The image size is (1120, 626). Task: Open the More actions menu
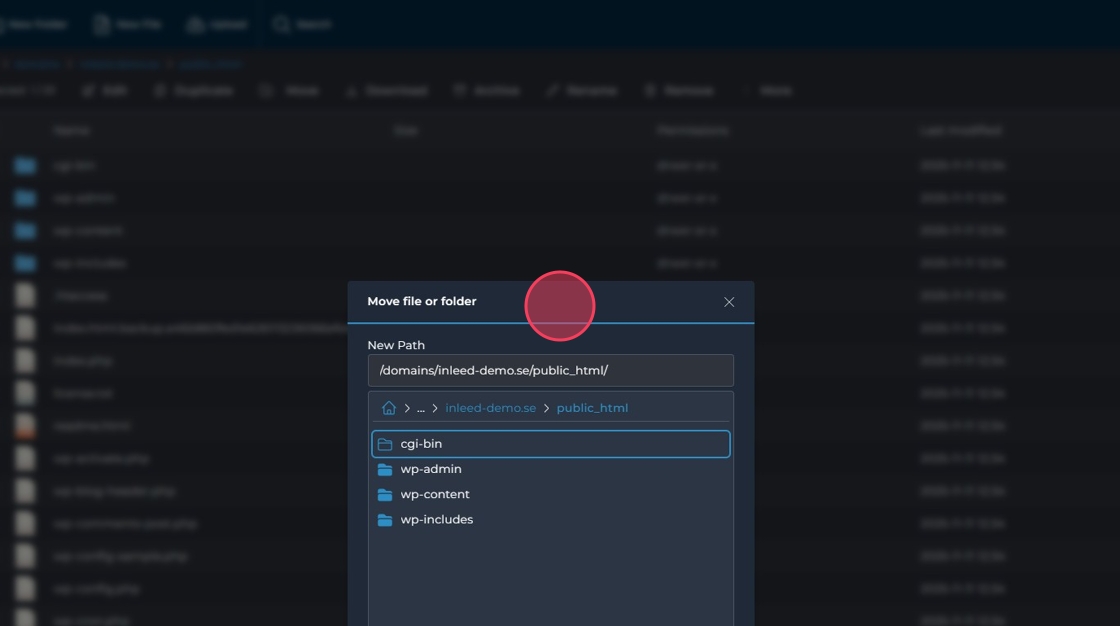click(768, 90)
